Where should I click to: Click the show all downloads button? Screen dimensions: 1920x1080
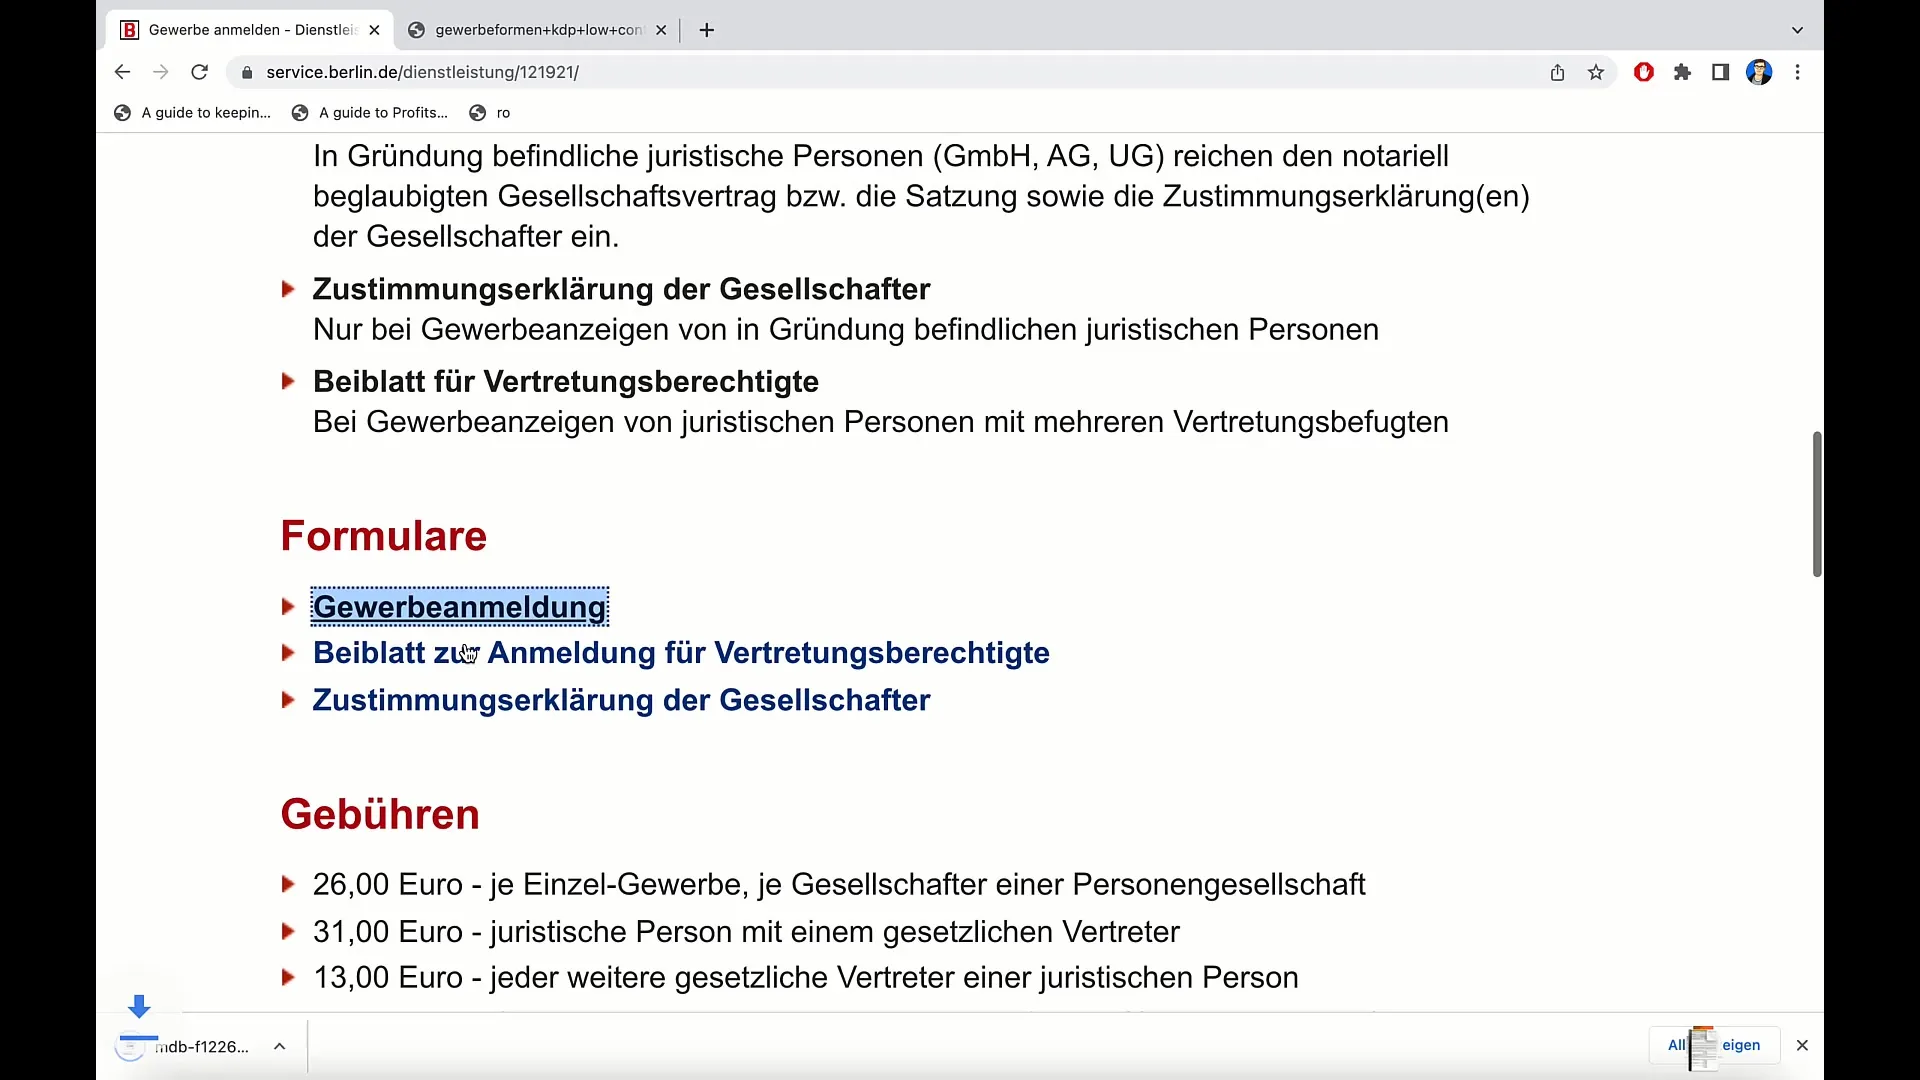click(1714, 1045)
